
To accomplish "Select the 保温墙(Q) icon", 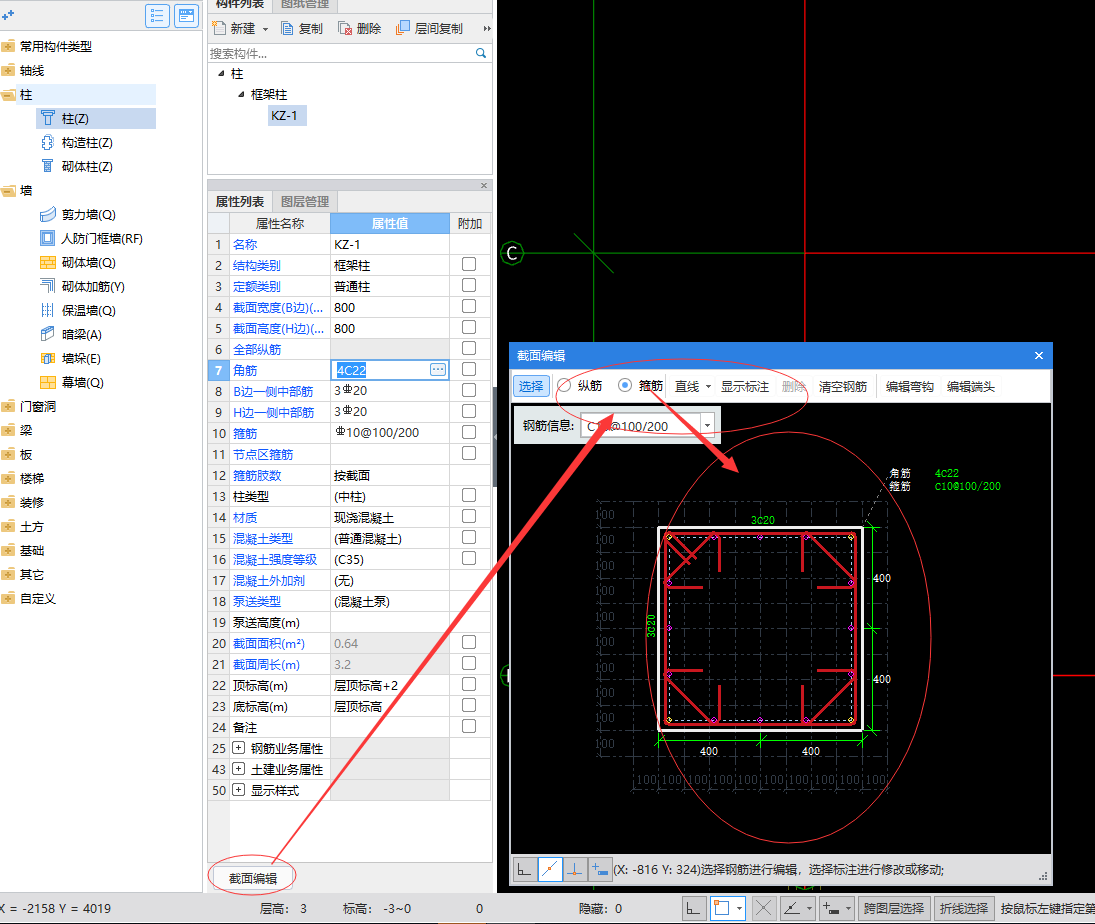I will (x=47, y=310).
